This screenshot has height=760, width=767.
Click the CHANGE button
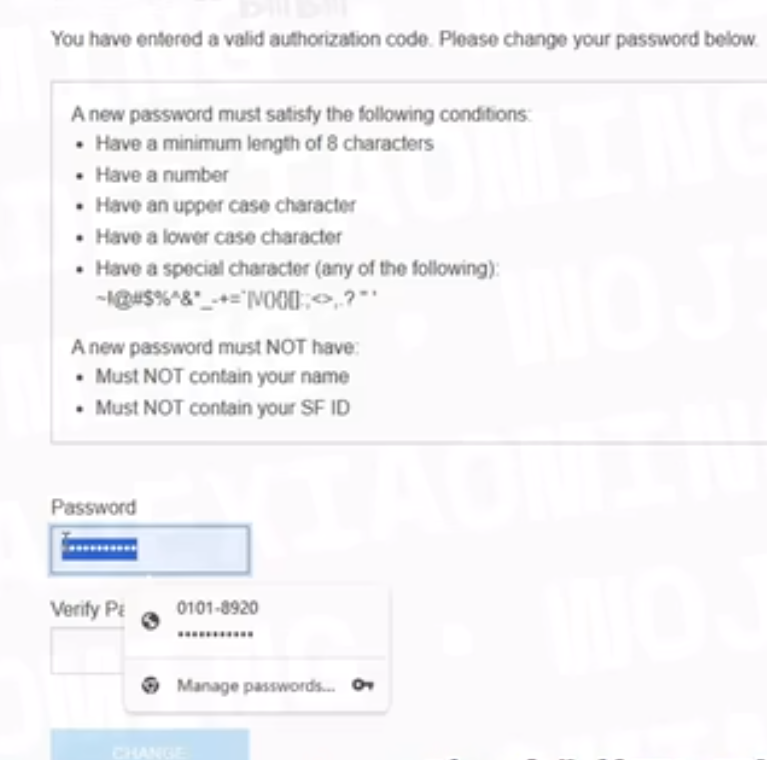(150, 745)
